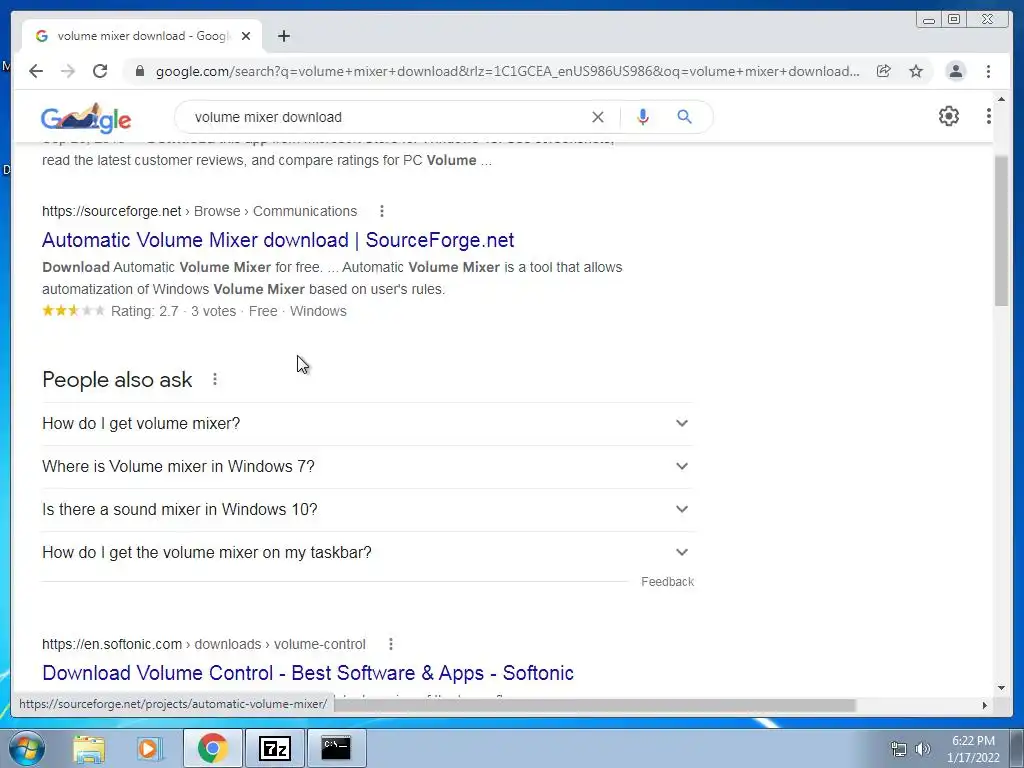
Task: Click the horizontal scrollbar thumb
Action: point(594,705)
